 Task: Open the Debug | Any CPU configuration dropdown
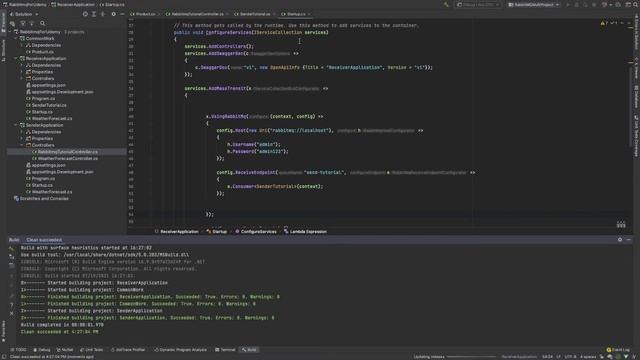pyautogui.click(x=478, y=4)
